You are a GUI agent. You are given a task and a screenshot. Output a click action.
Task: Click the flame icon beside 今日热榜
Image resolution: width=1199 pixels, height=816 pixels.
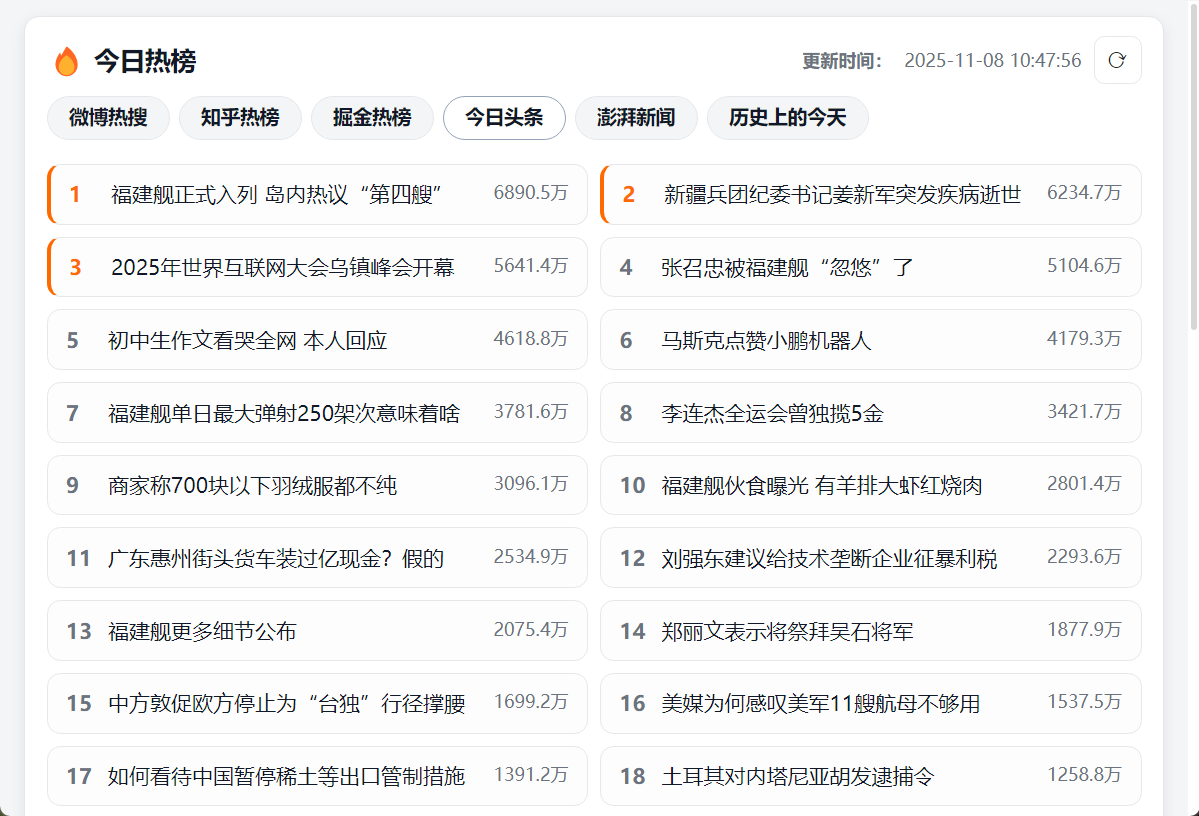(67, 62)
